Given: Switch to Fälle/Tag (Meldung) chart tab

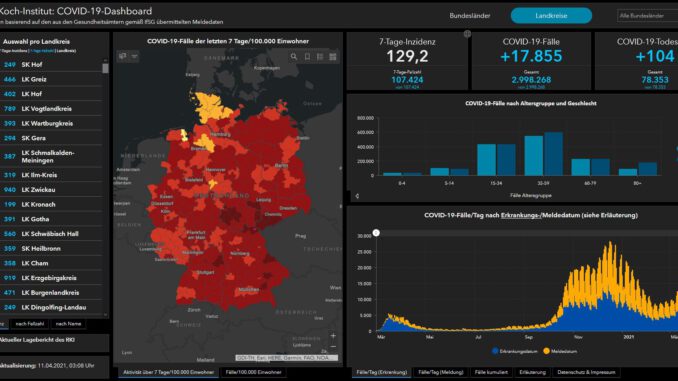Looking at the screenshot, I should [x=441, y=372].
